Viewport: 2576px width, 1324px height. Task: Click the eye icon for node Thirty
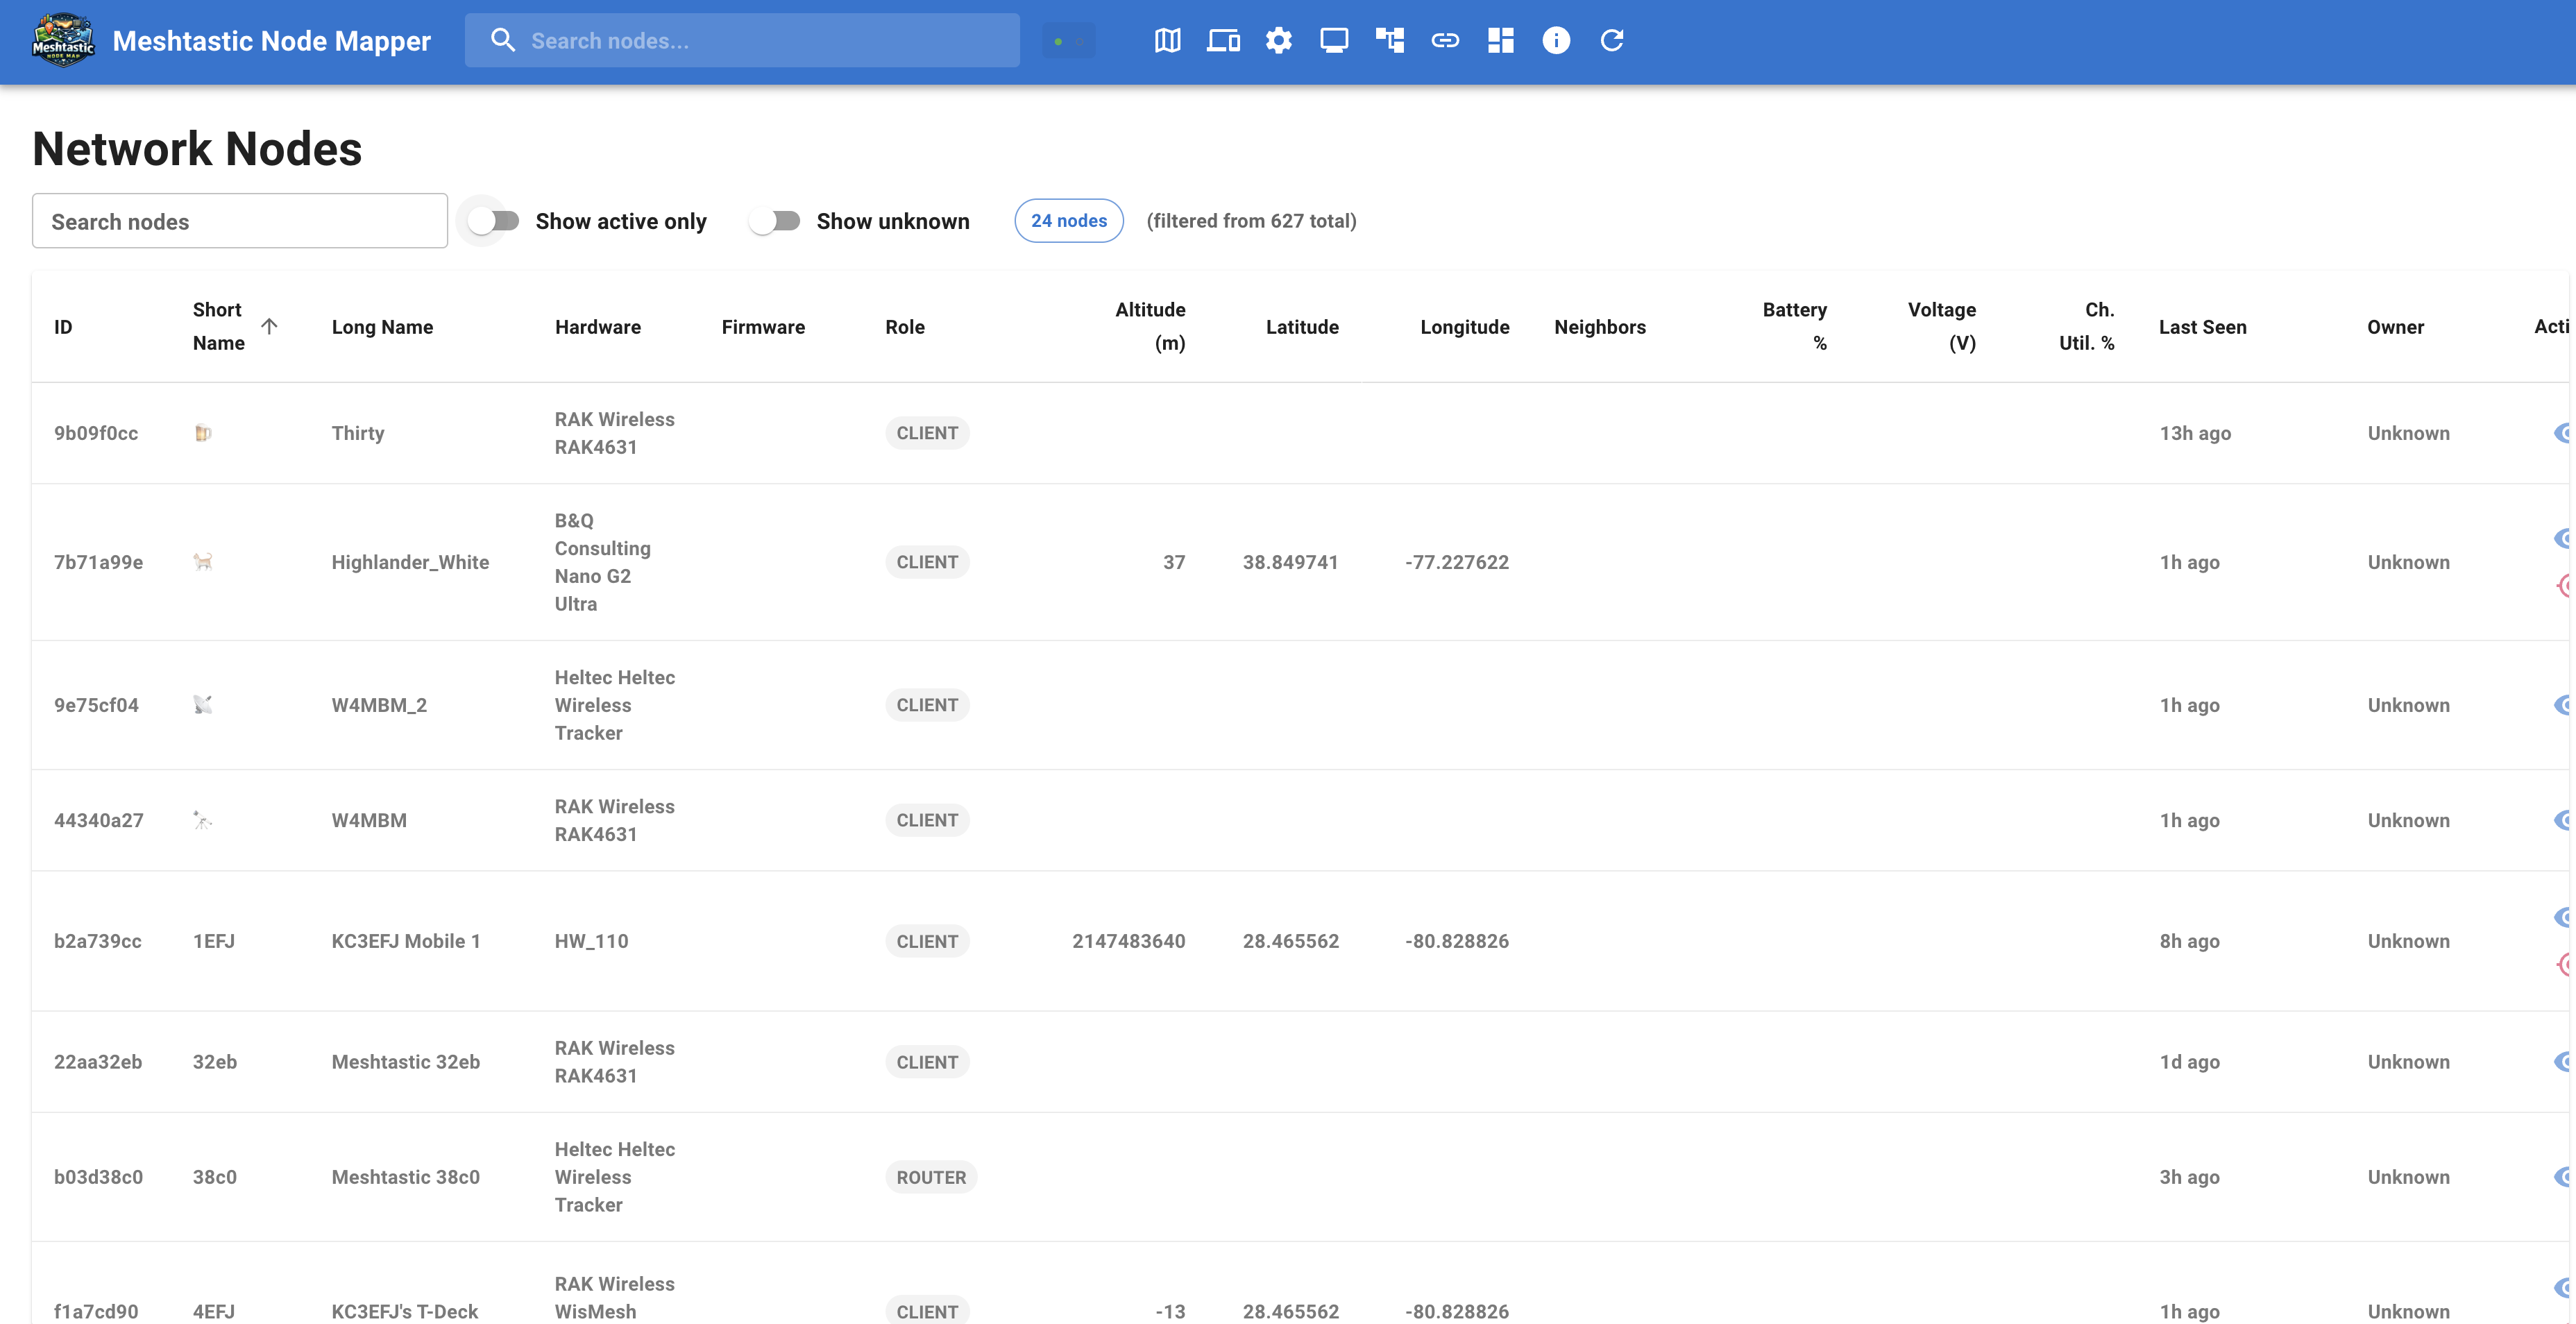click(x=2564, y=432)
